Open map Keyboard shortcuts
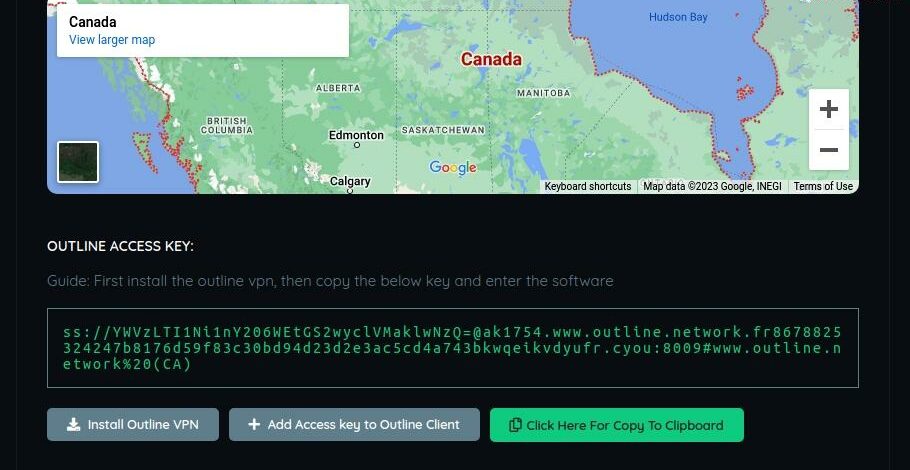 pyautogui.click(x=587, y=186)
